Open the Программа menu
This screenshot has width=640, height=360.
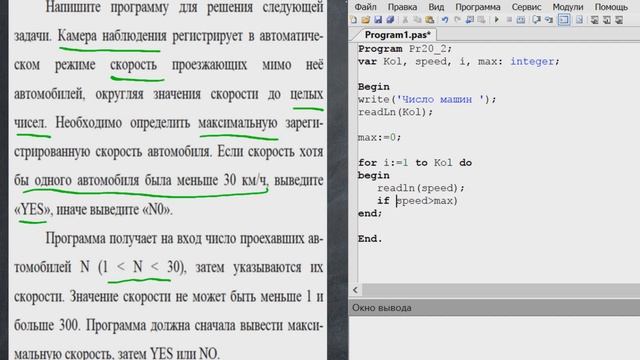tap(478, 7)
